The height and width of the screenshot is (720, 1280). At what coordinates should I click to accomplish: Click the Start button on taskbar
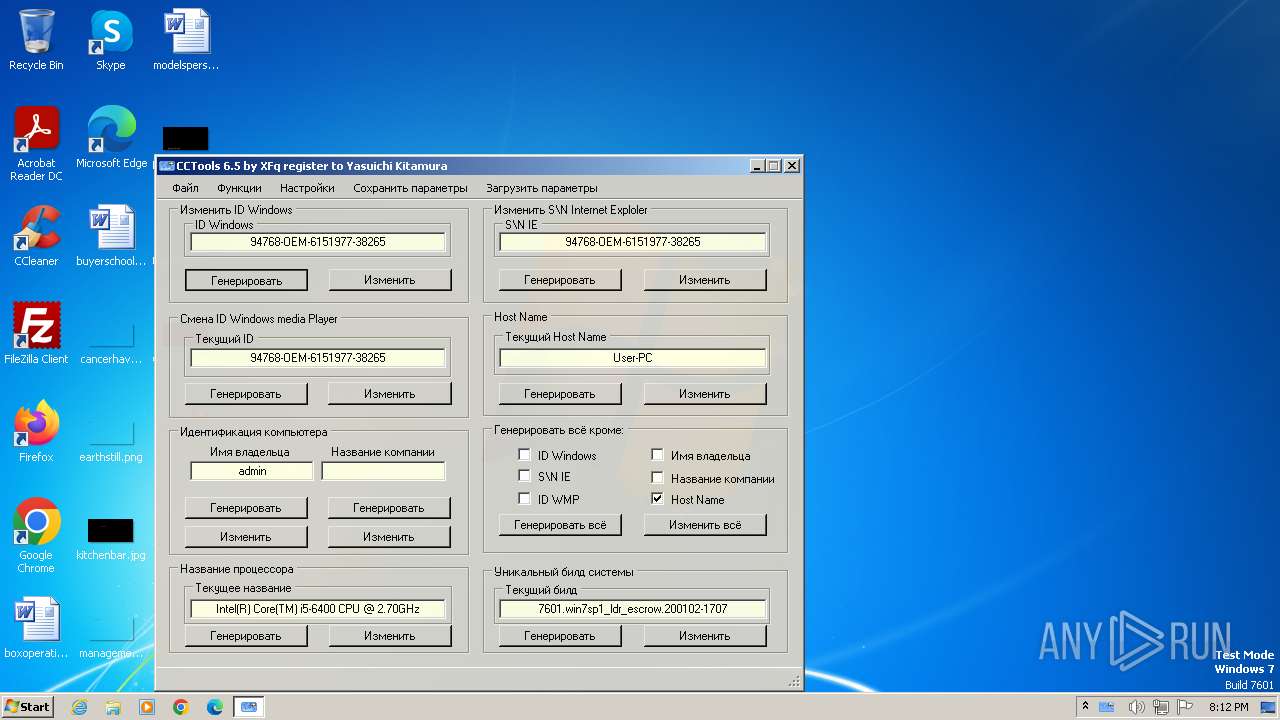click(27, 706)
